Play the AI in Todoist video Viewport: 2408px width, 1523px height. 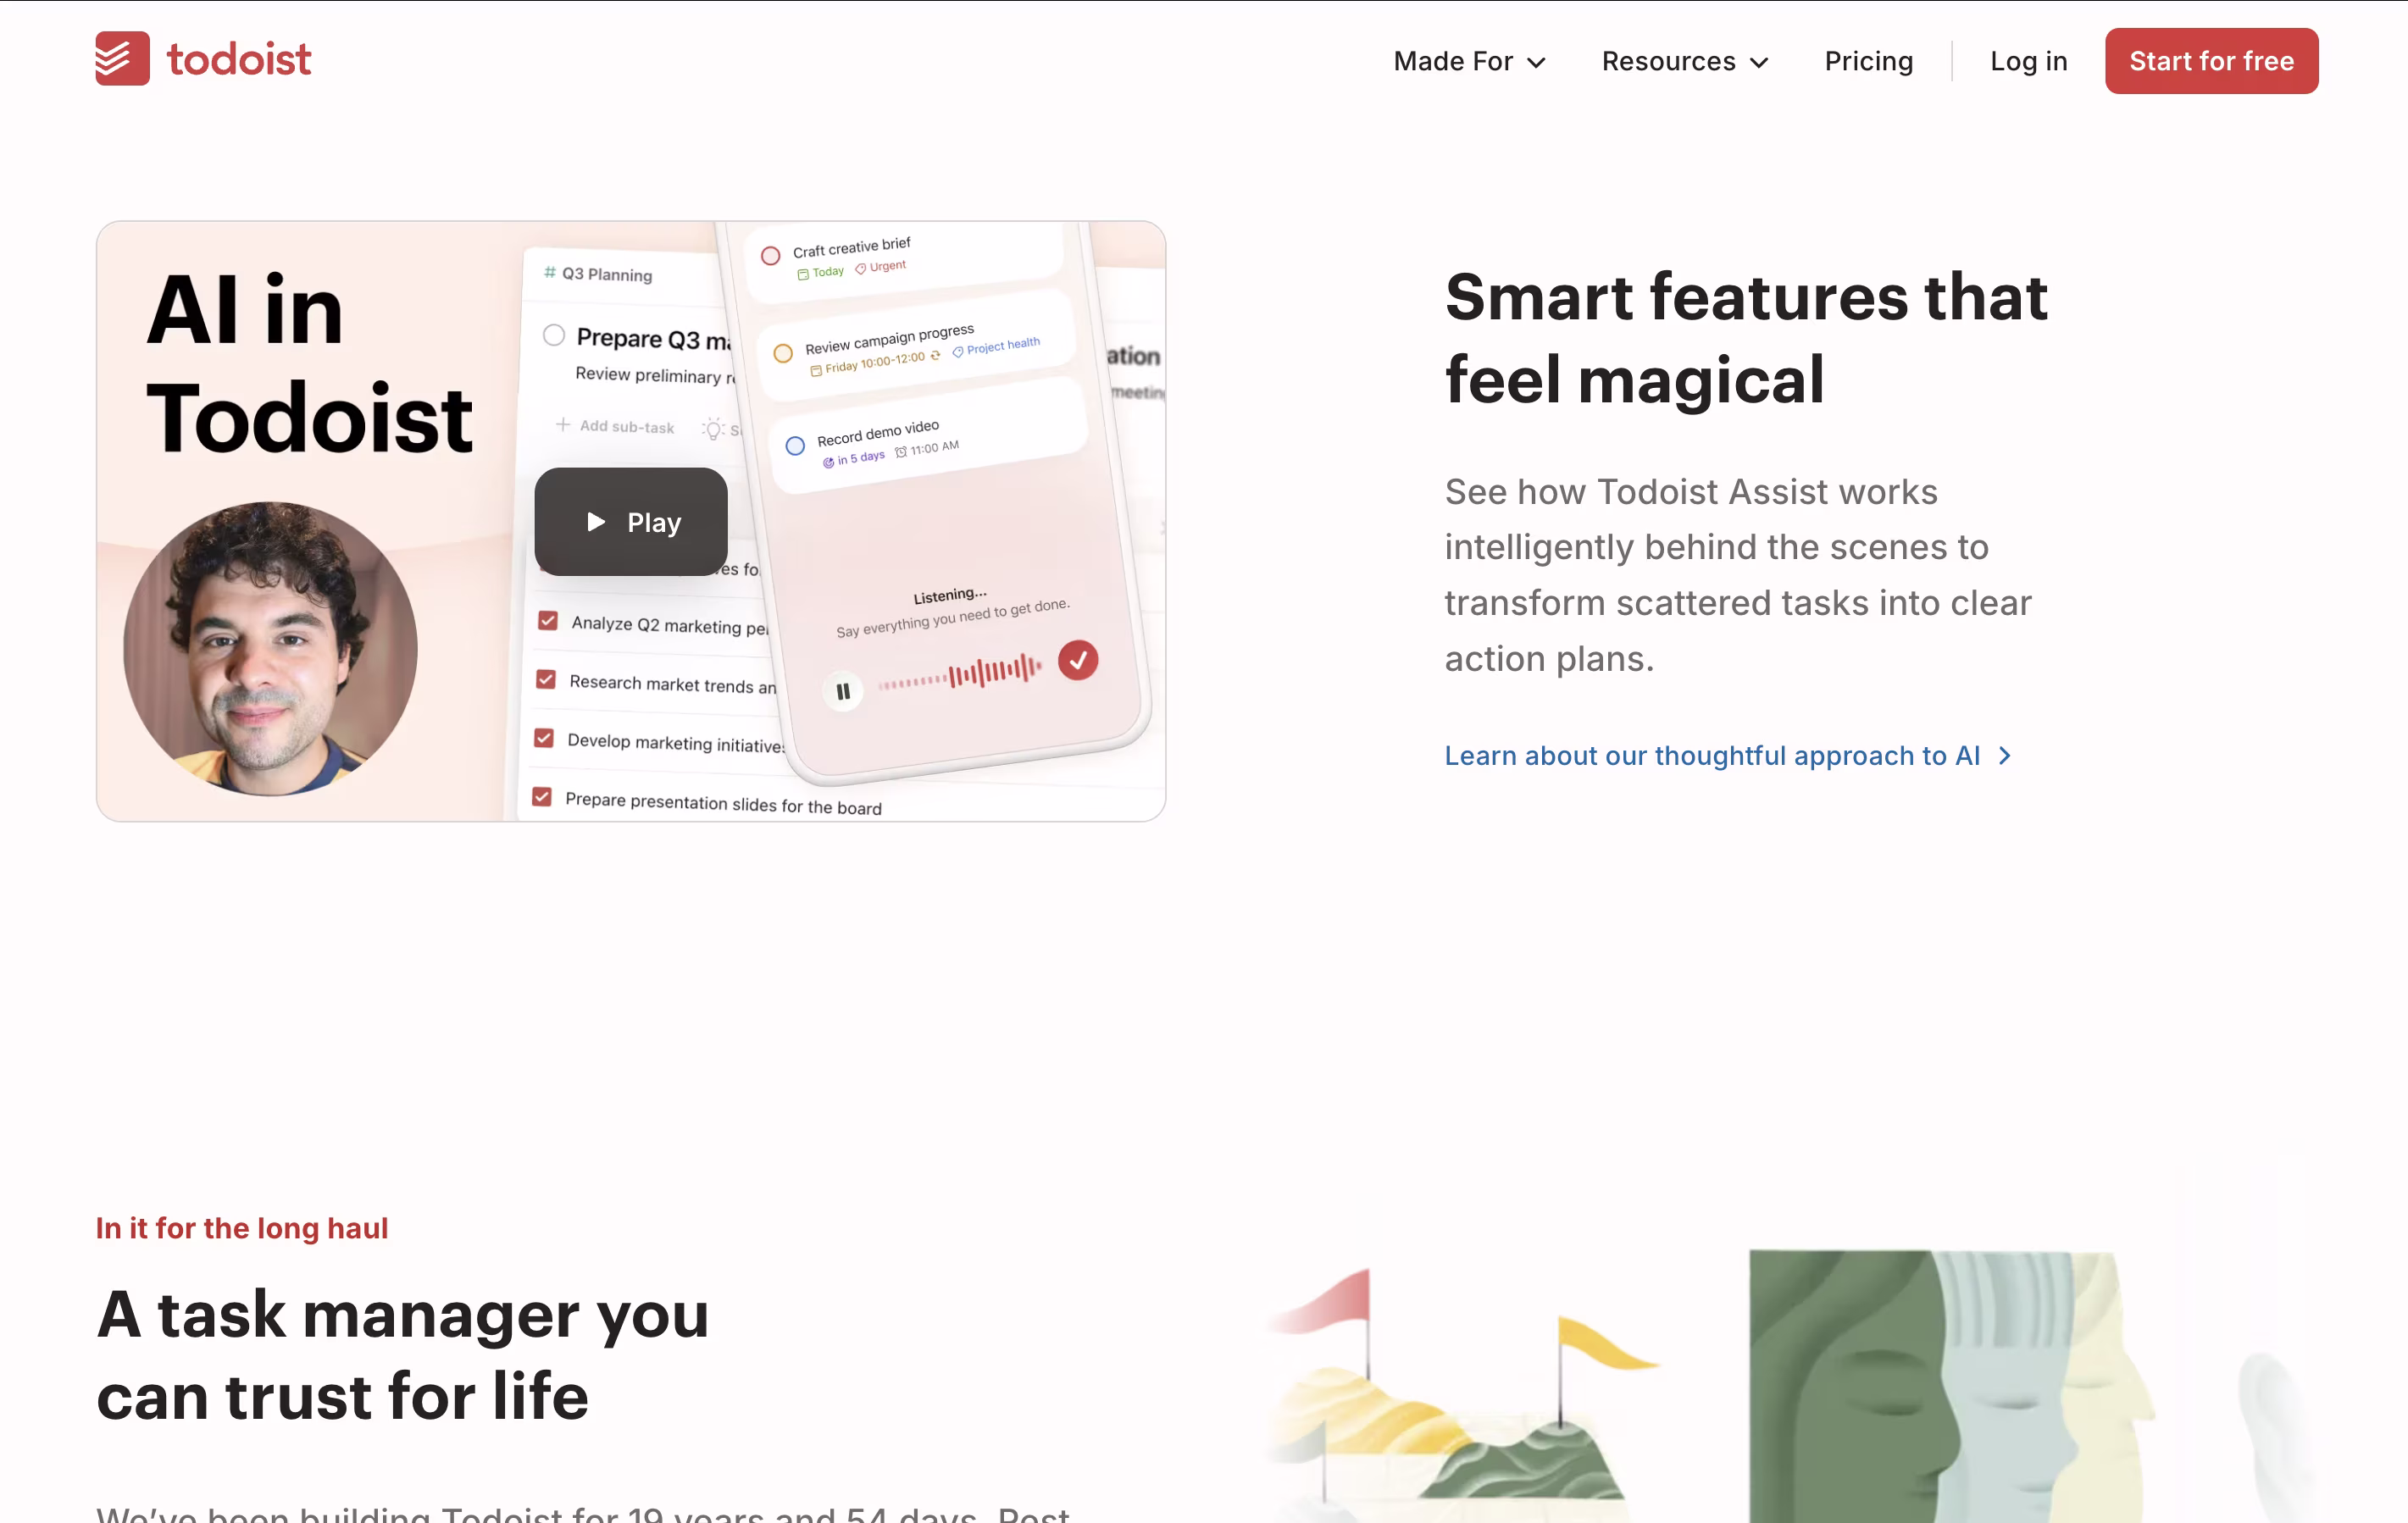pyautogui.click(x=631, y=522)
